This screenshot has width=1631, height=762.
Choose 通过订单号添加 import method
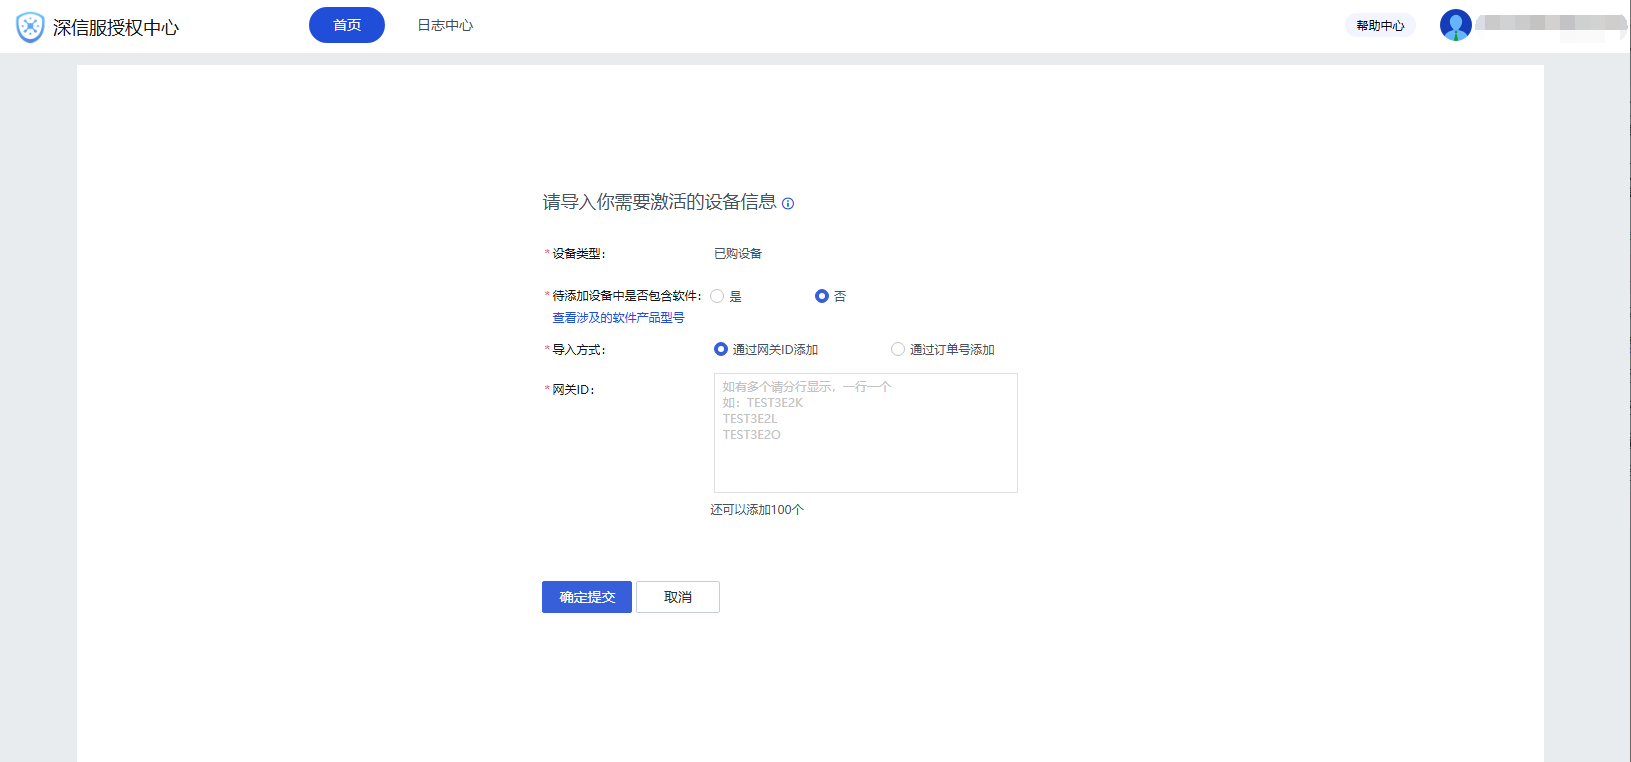[898, 349]
